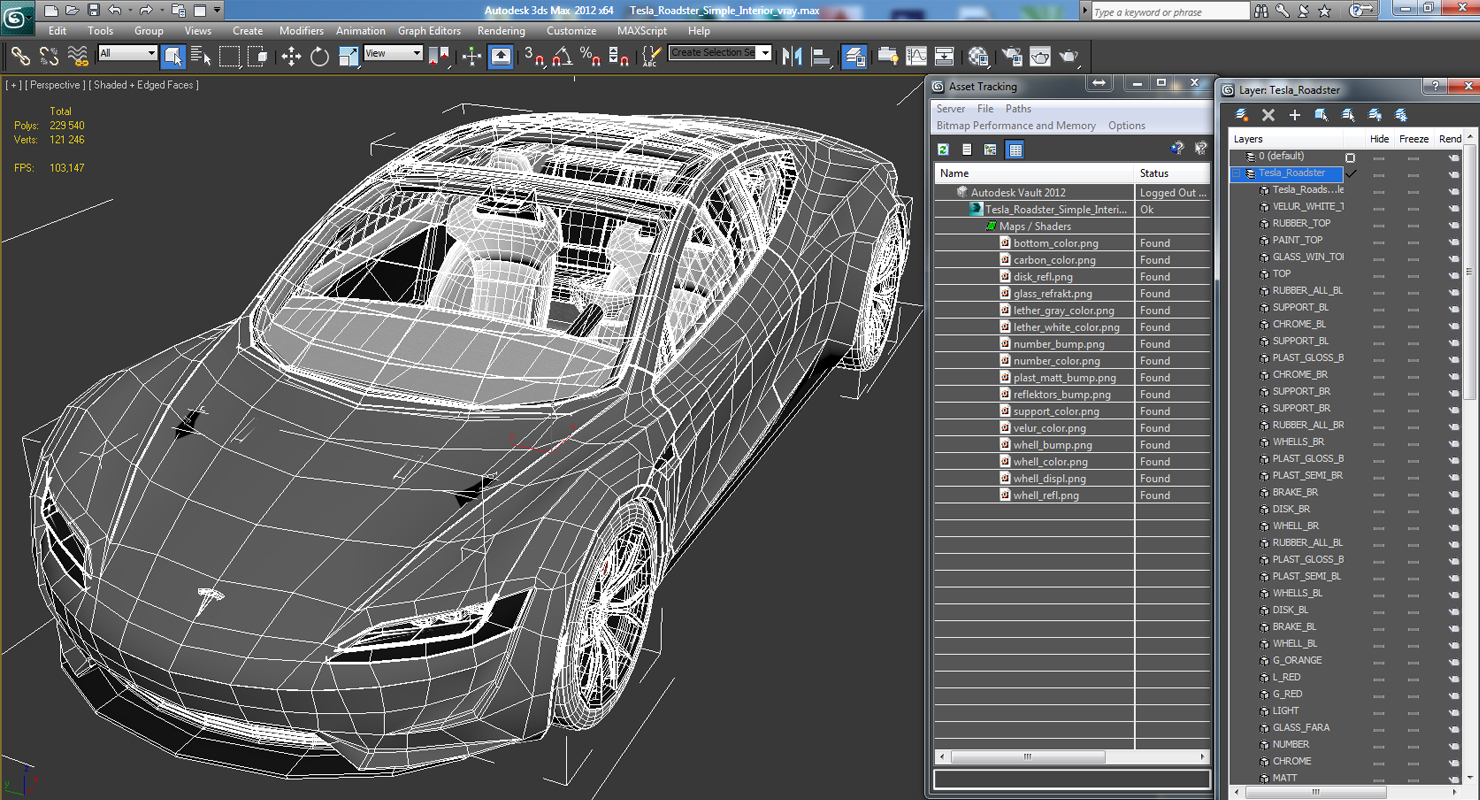Image resolution: width=1480 pixels, height=800 pixels.
Task: Open the reference coordinate 'View' dropdown
Action: [x=393, y=53]
